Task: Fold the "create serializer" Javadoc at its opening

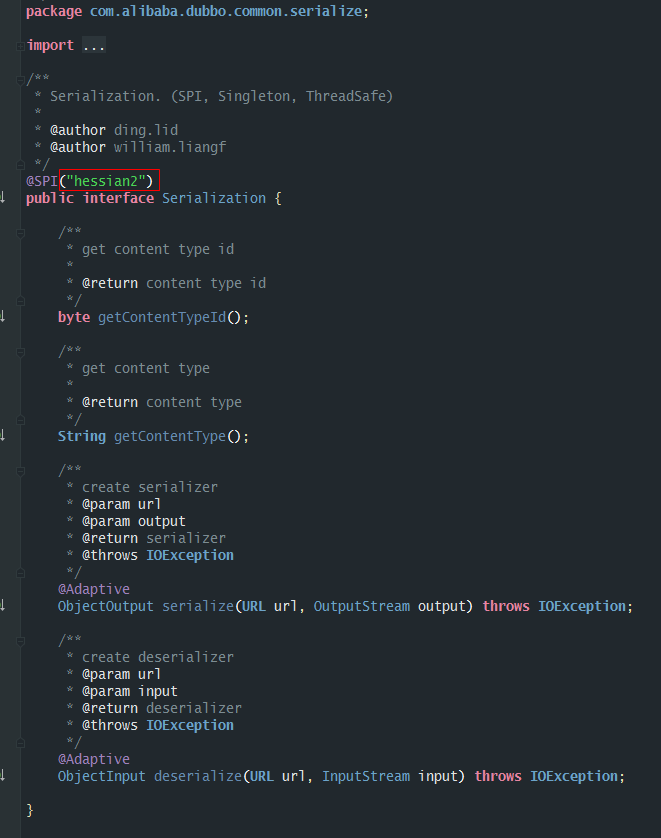Action: pyautogui.click(x=21, y=470)
